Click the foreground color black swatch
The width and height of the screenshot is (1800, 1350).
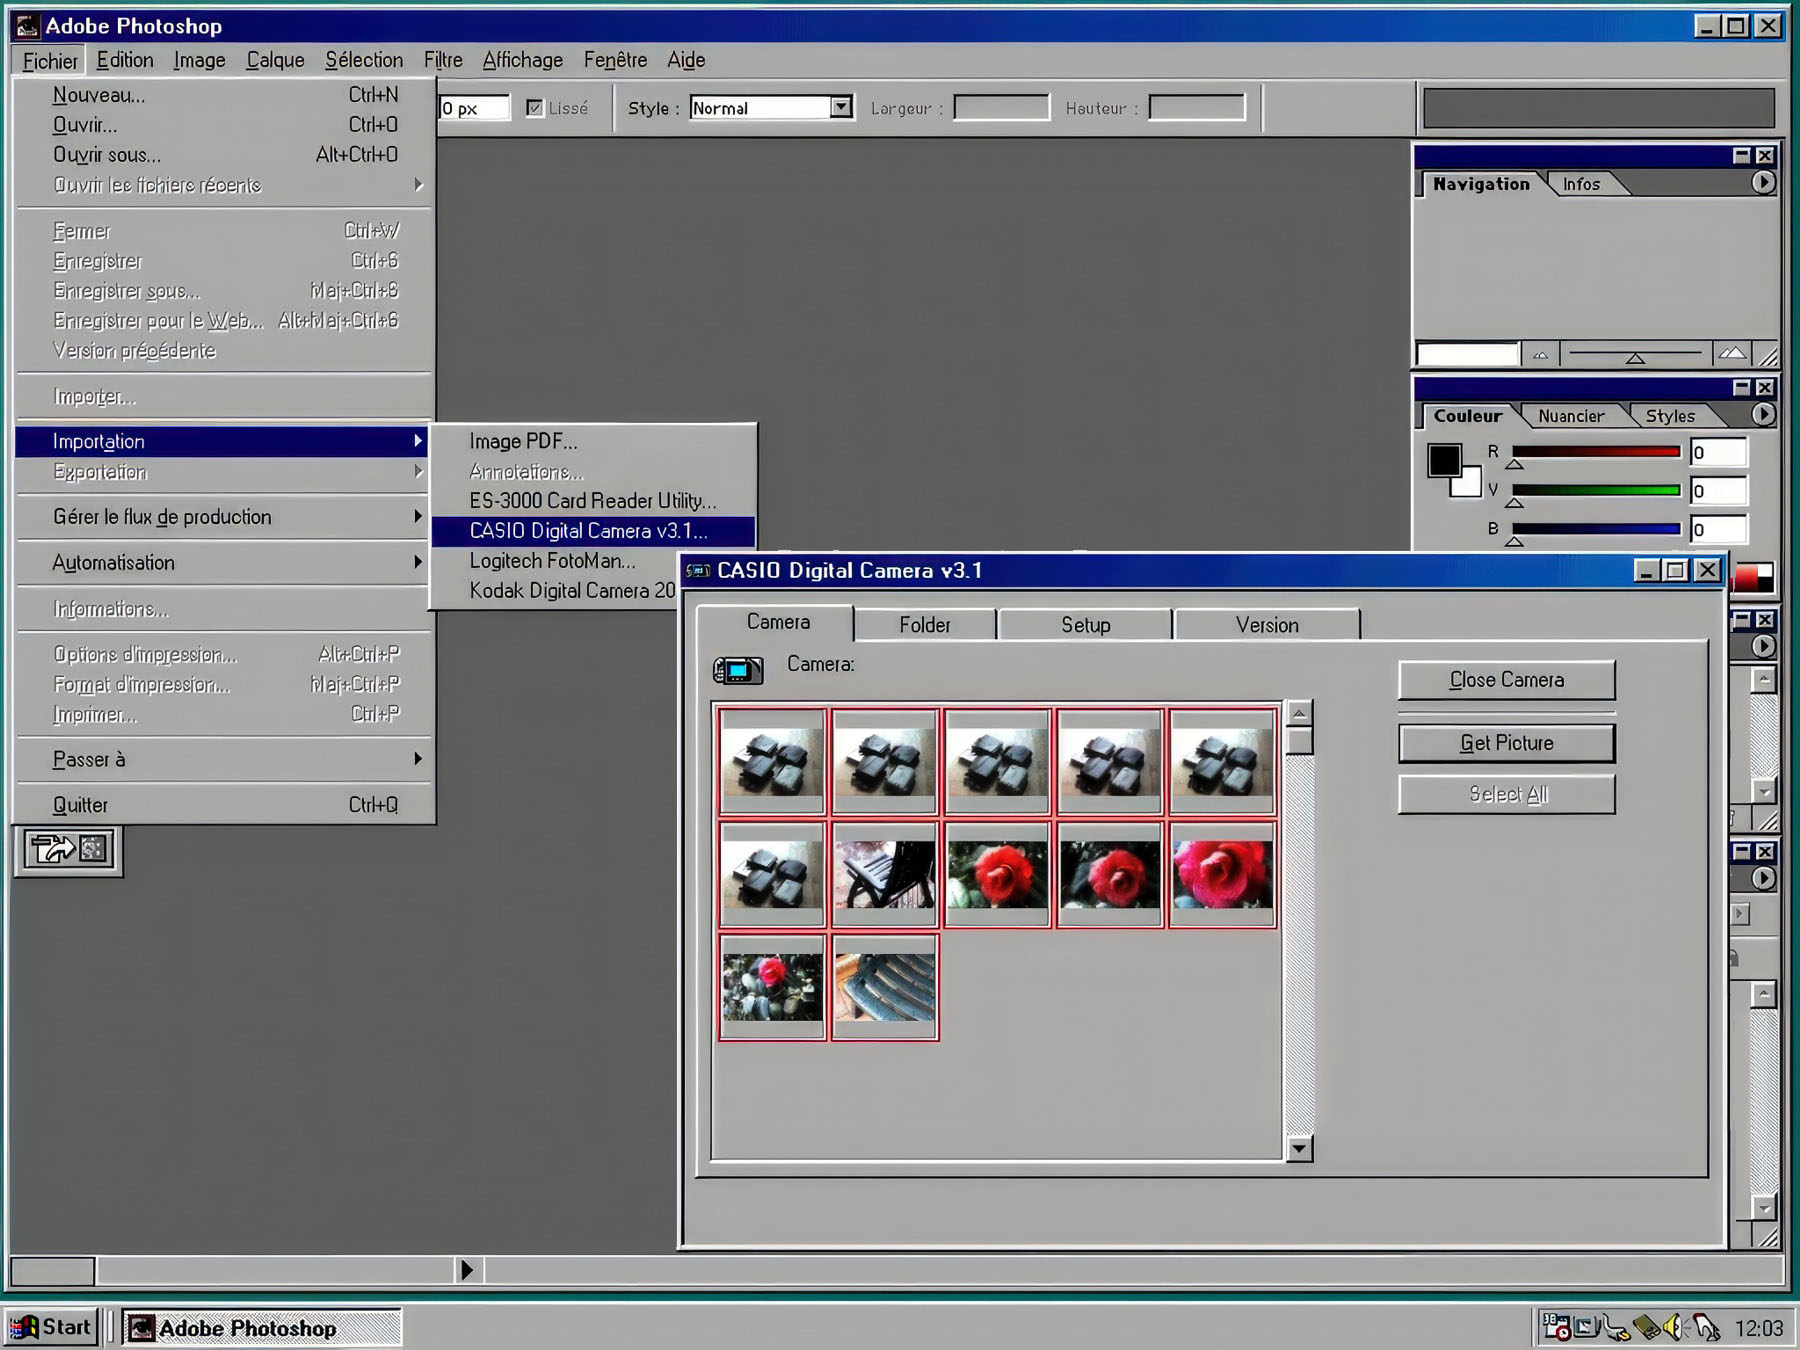[1443, 459]
